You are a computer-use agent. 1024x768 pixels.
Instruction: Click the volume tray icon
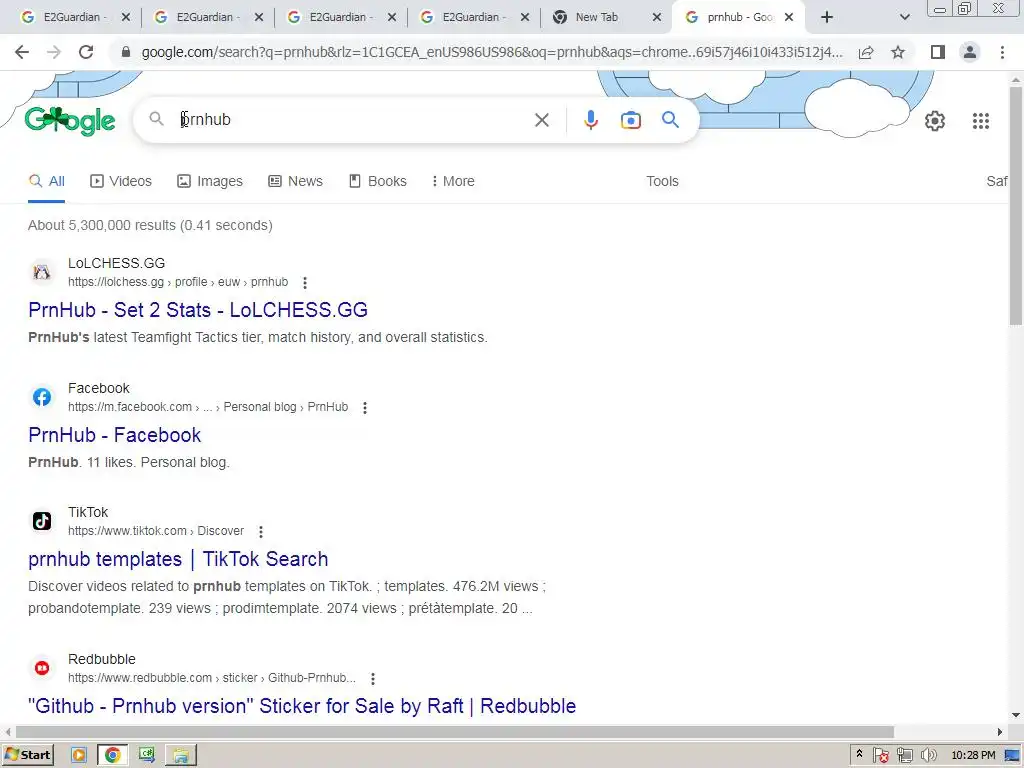pyautogui.click(x=928, y=755)
